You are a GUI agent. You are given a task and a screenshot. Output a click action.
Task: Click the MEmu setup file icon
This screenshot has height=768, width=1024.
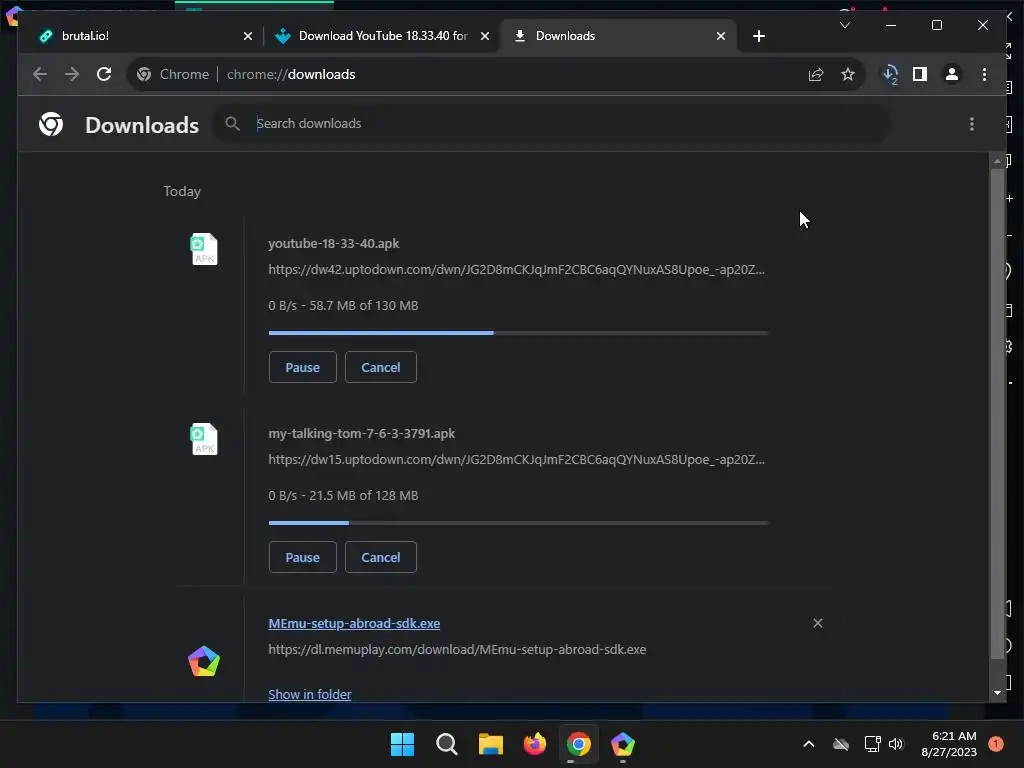coord(204,661)
